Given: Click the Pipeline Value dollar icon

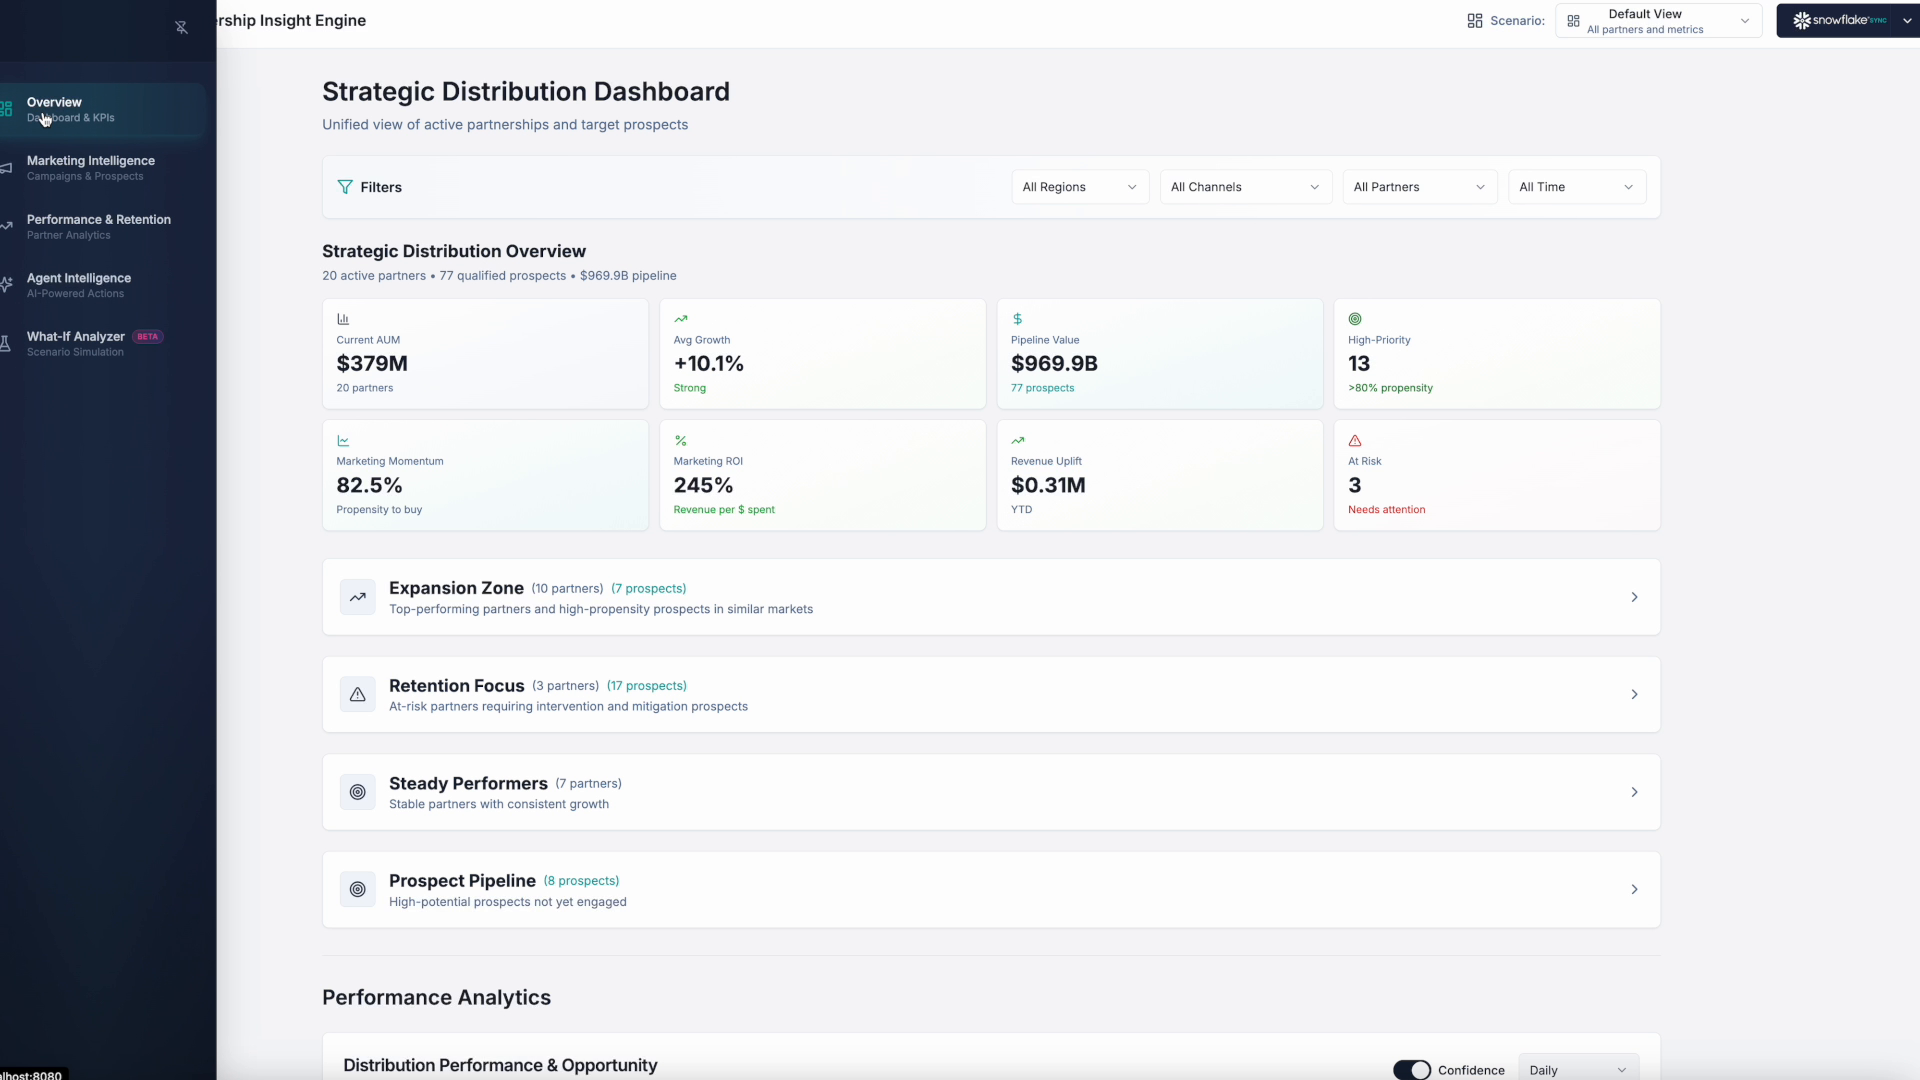Looking at the screenshot, I should 1017,319.
